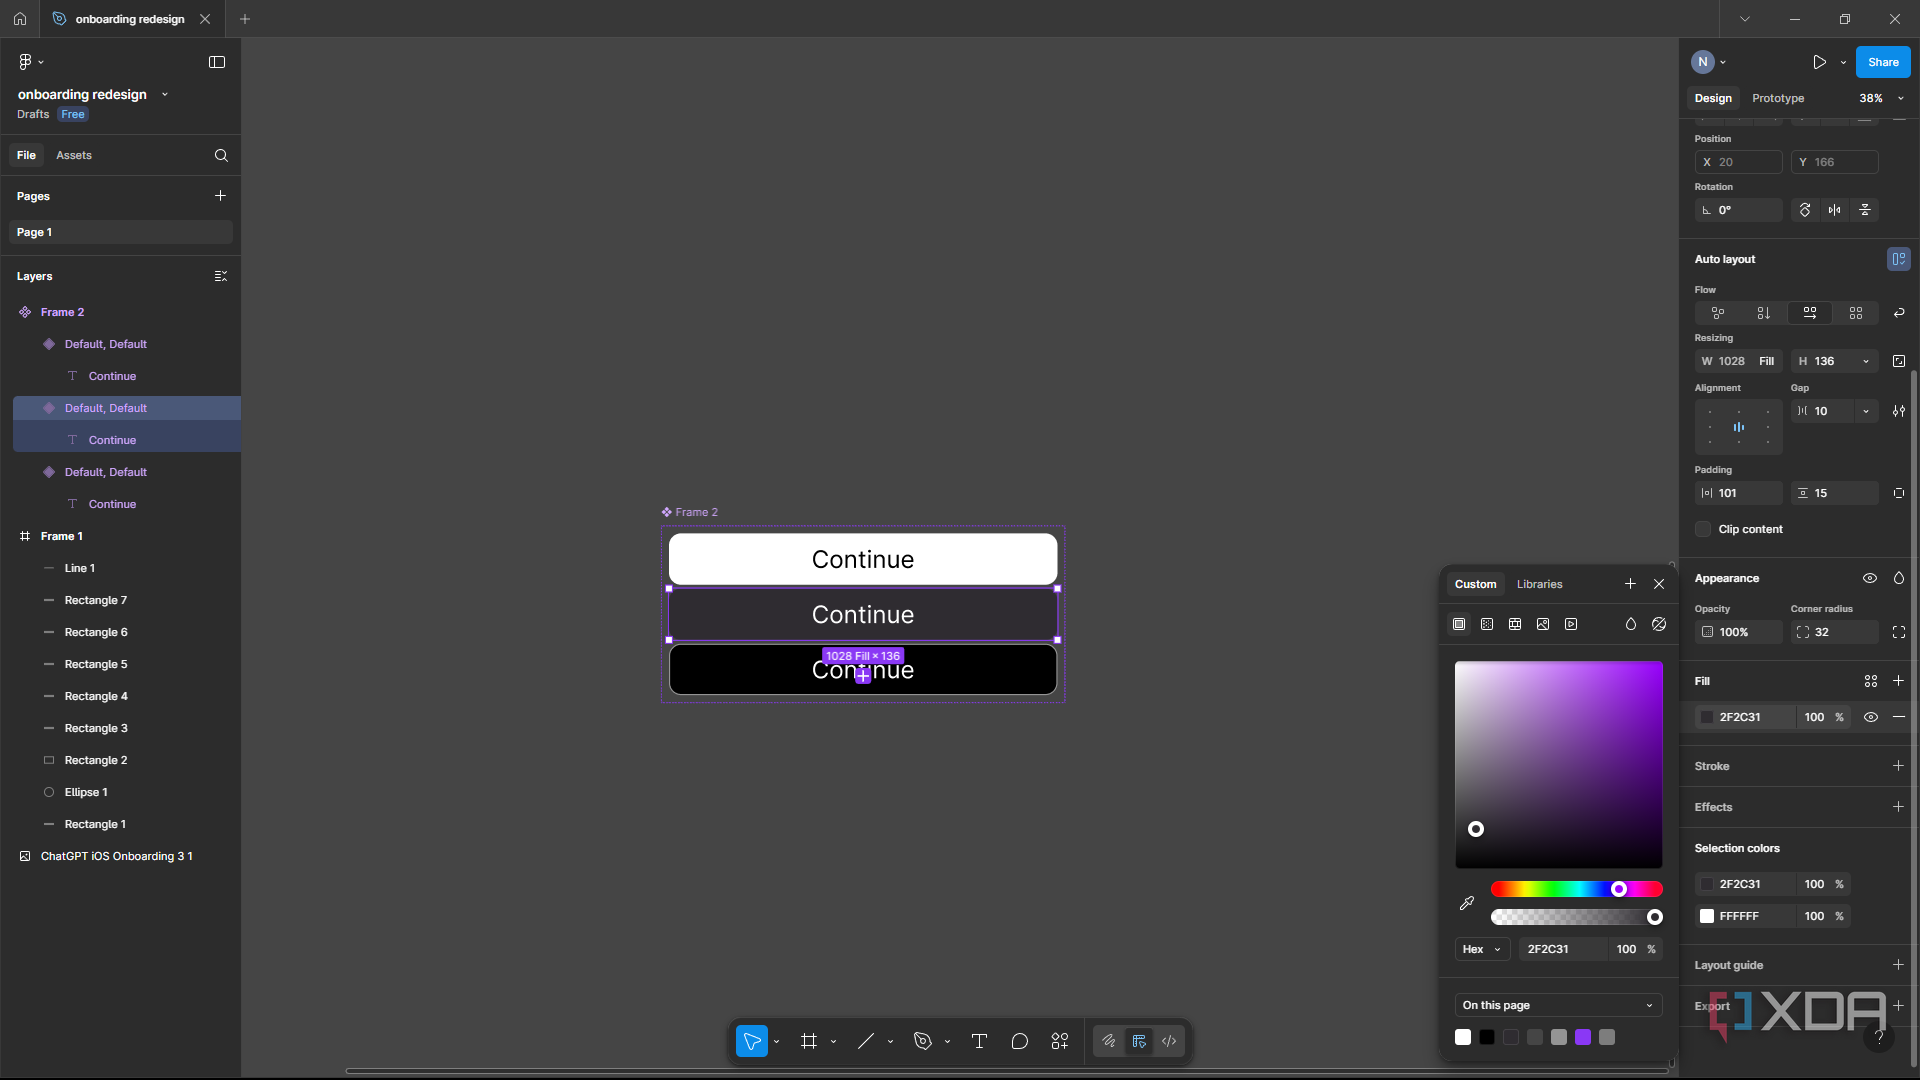
Task: Switch to the Prototype tab
Action: pos(1778,98)
